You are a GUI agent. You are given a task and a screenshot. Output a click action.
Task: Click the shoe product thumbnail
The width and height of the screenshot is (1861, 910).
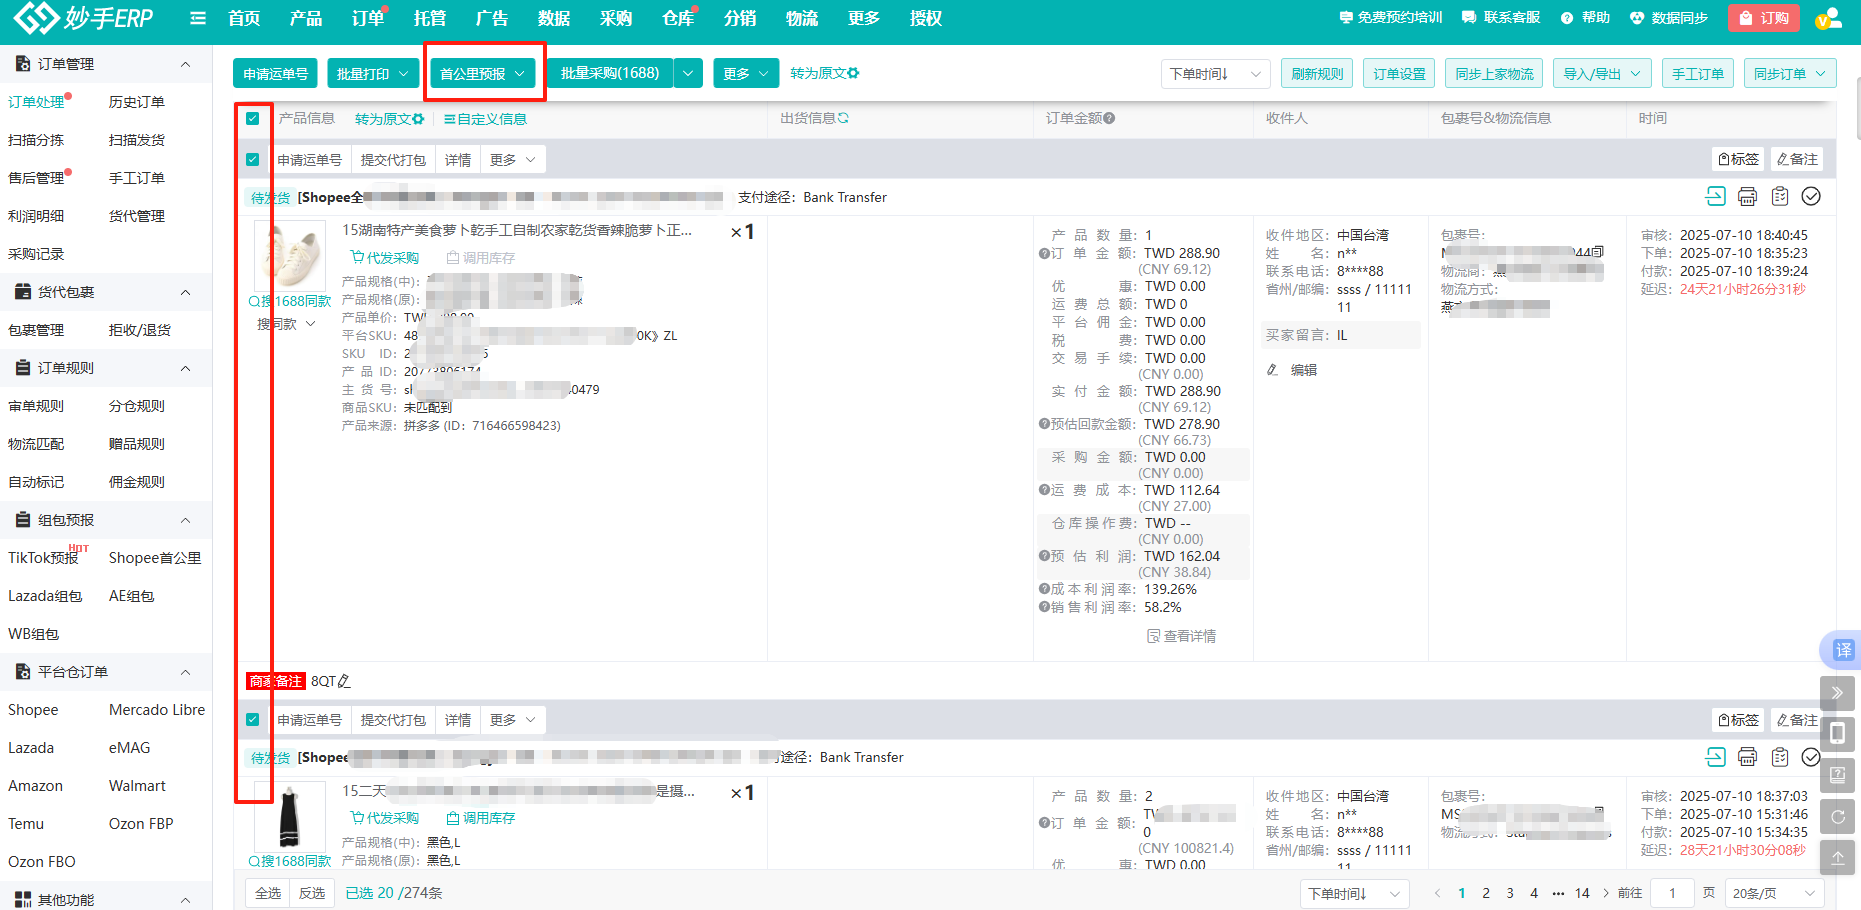click(290, 255)
